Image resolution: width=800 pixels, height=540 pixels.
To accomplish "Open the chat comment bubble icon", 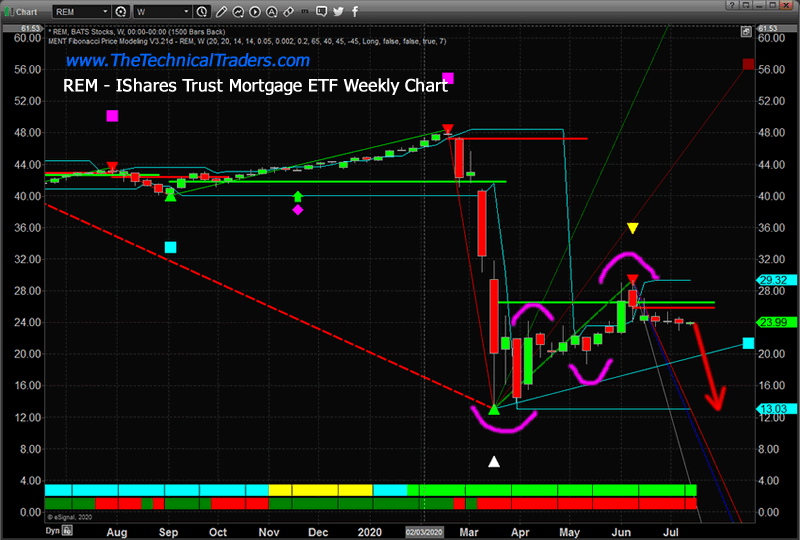I will pos(321,11).
